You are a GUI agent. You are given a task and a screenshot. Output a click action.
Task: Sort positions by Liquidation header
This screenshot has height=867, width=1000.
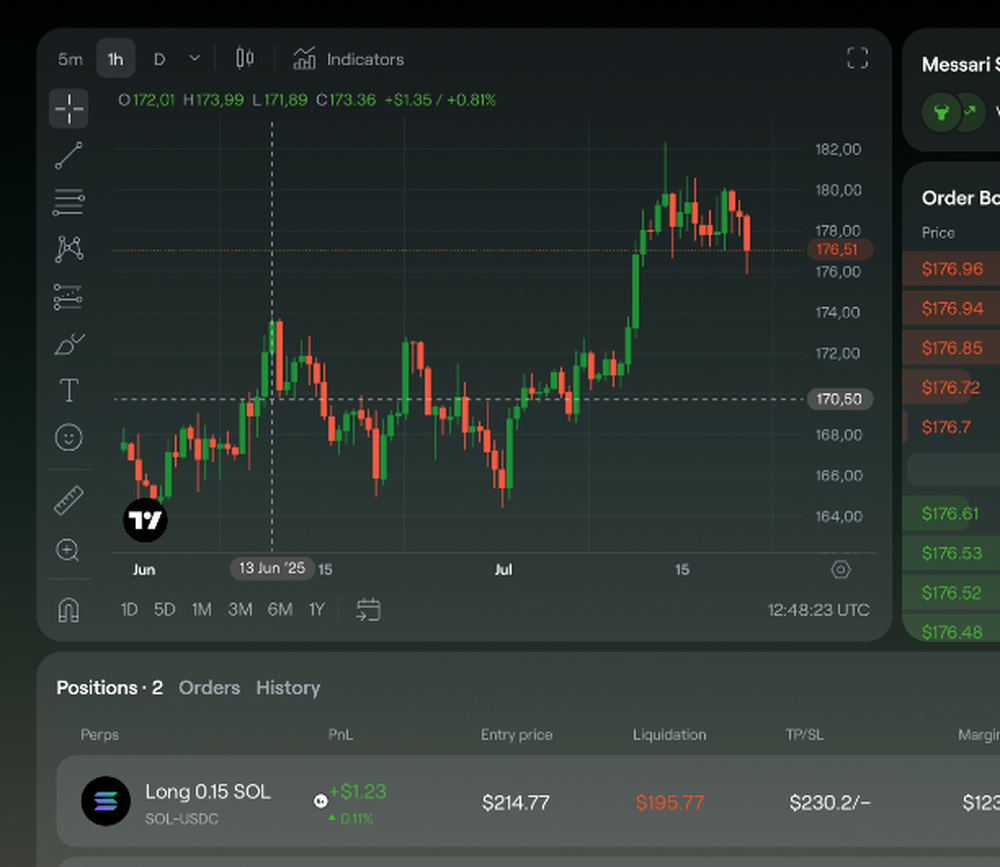click(x=670, y=734)
